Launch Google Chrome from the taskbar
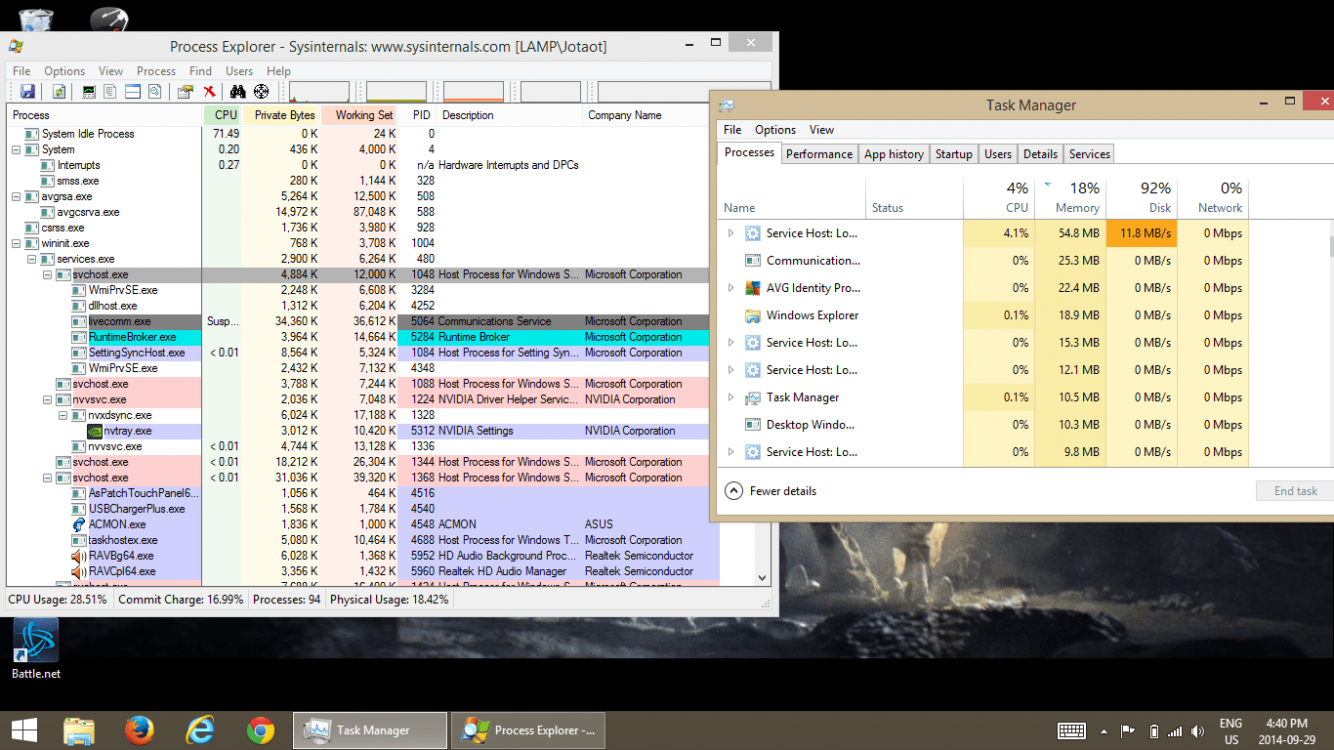The image size is (1334, 750). point(261,731)
